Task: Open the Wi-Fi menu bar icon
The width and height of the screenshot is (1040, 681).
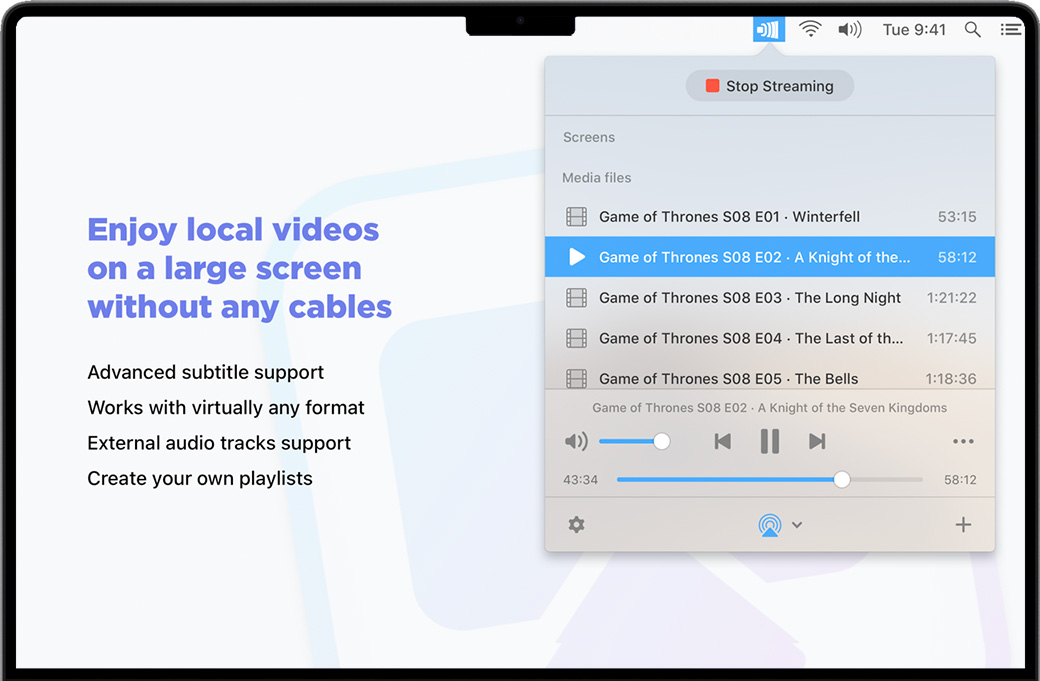Action: (x=810, y=29)
